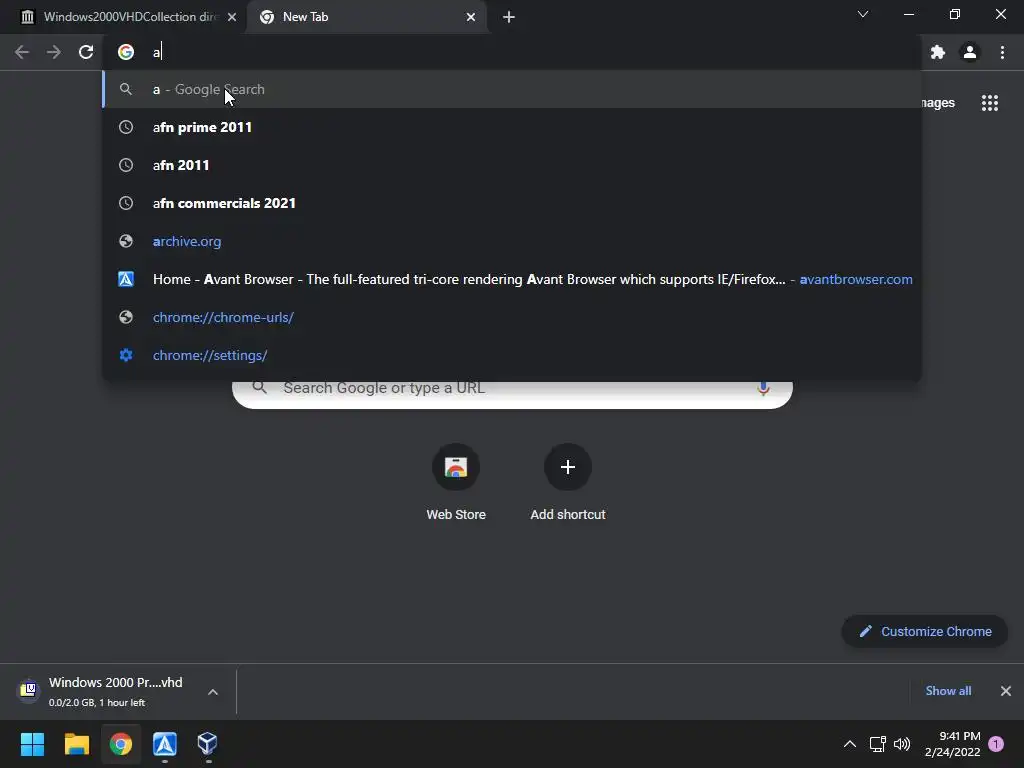Image resolution: width=1024 pixels, height=768 pixels.
Task: Close the downloads bar
Action: tap(1006, 691)
